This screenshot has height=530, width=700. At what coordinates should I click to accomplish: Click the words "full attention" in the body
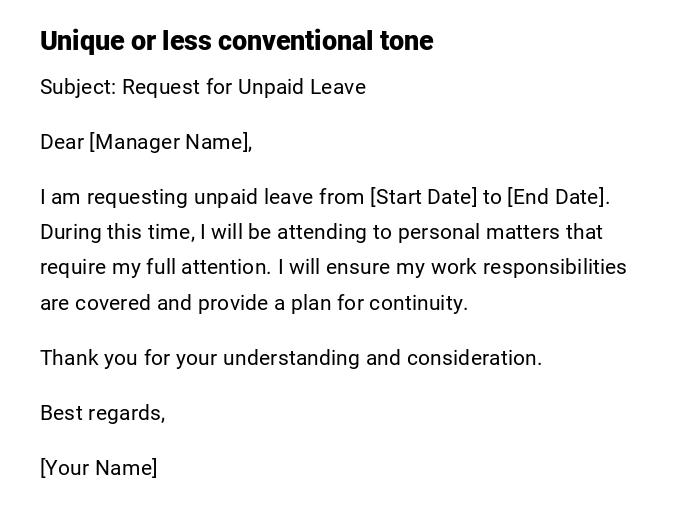(x=220, y=267)
